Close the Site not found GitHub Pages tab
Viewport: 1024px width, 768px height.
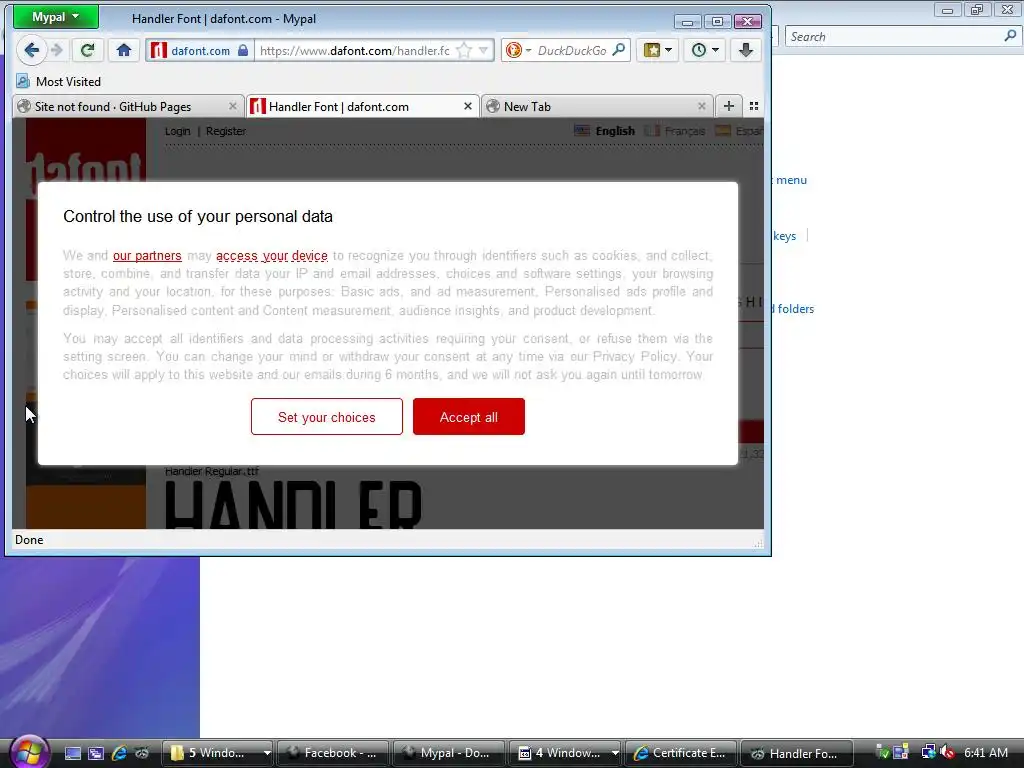[232, 106]
